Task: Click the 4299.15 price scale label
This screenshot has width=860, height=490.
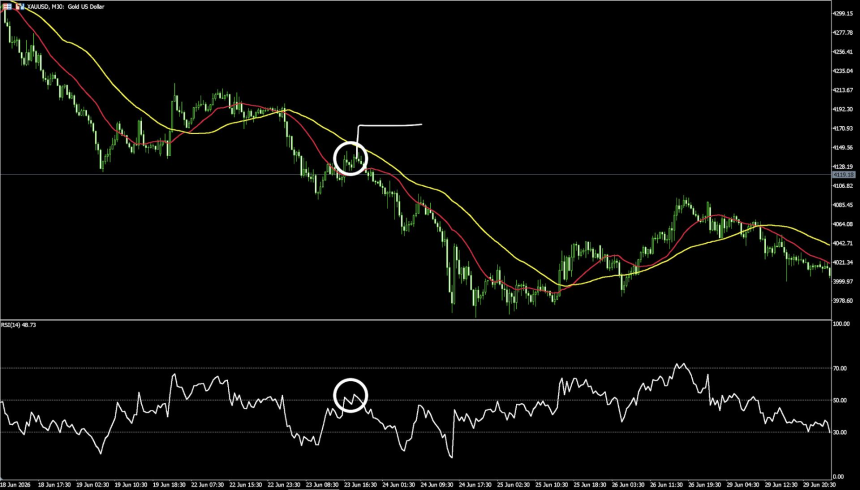Action: pos(842,13)
